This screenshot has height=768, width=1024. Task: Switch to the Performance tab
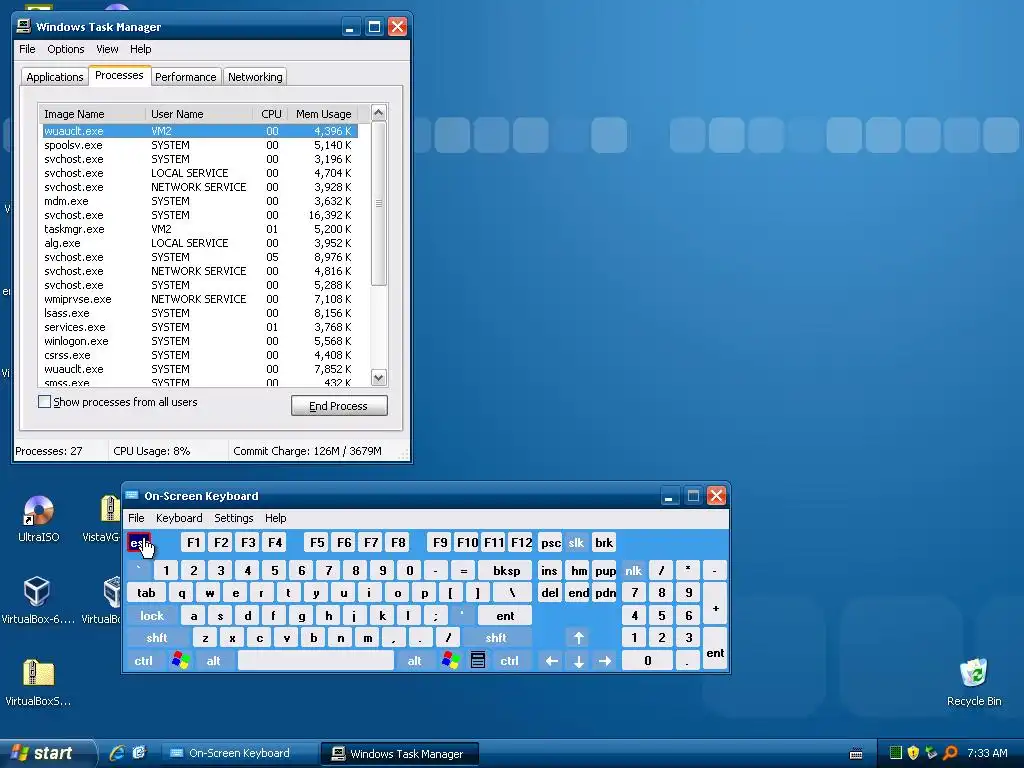[185, 77]
